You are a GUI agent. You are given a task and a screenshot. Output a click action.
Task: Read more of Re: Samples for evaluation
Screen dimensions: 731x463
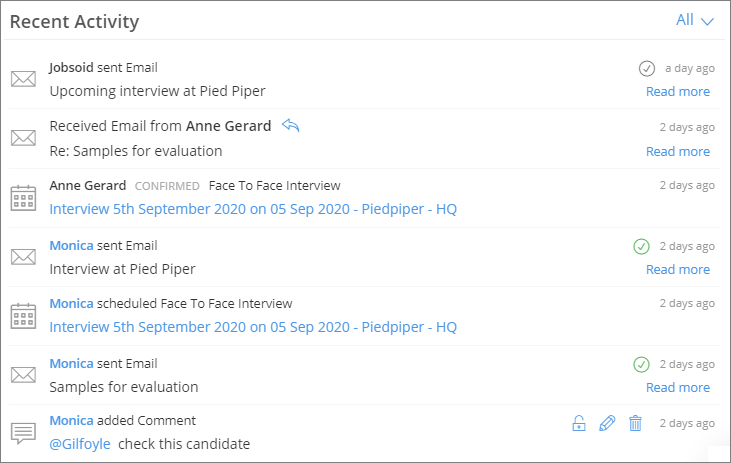pos(677,152)
